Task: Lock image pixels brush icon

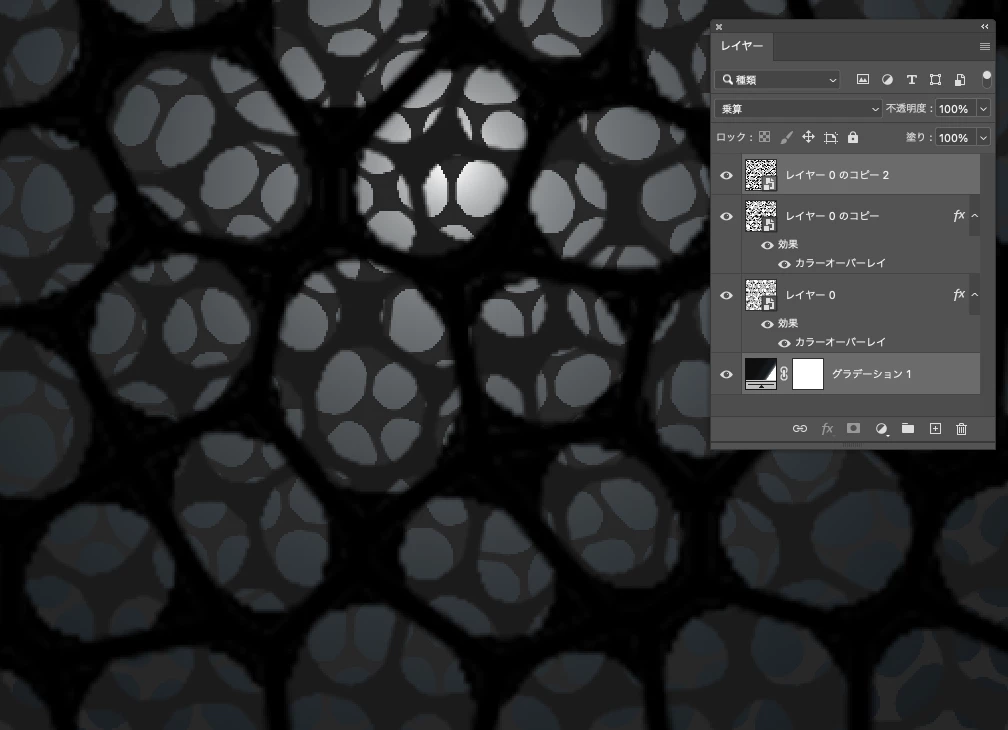Action: tap(786, 137)
